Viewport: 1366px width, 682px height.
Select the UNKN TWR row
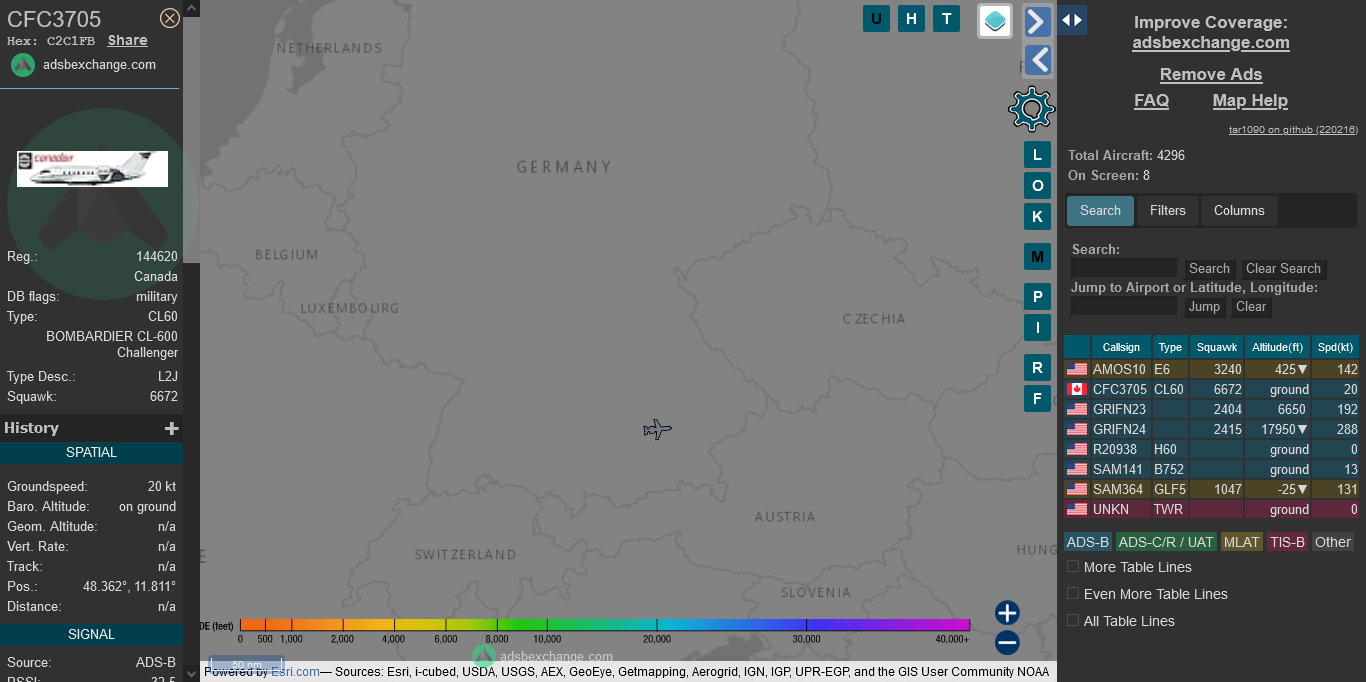[1211, 509]
